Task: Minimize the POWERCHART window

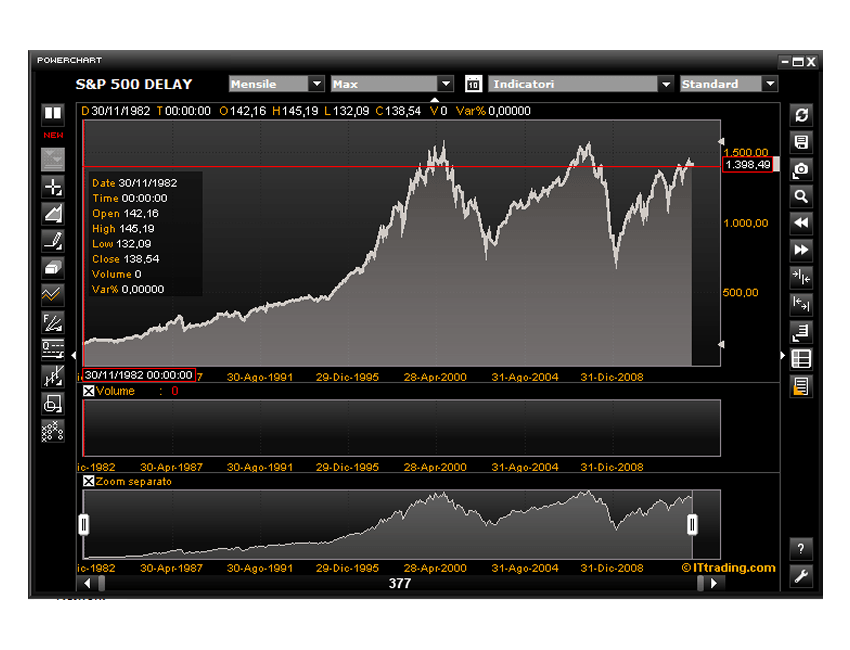Action: (785, 62)
